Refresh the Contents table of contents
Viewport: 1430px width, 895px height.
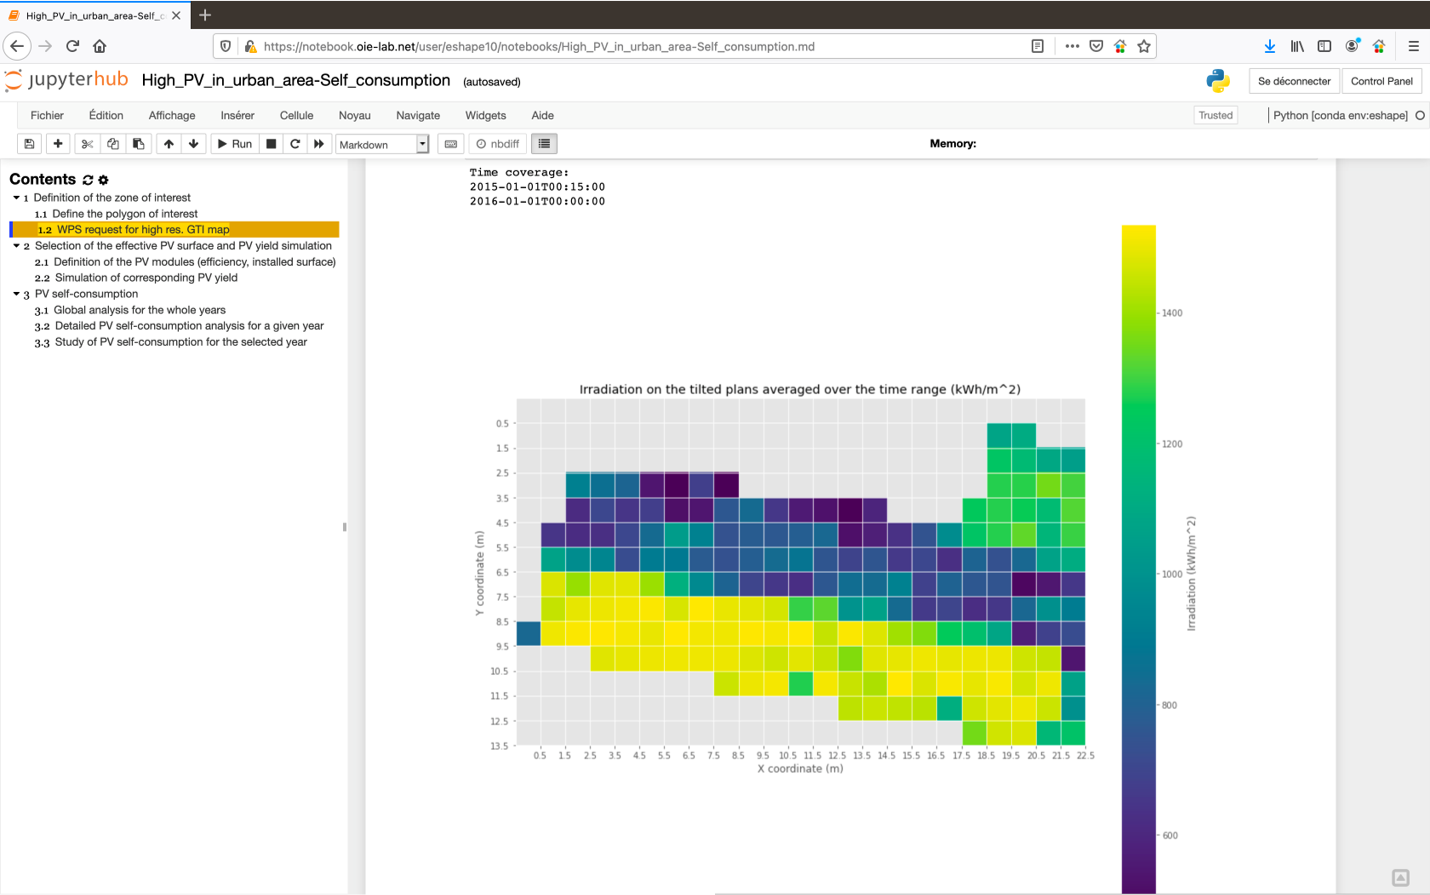90,179
